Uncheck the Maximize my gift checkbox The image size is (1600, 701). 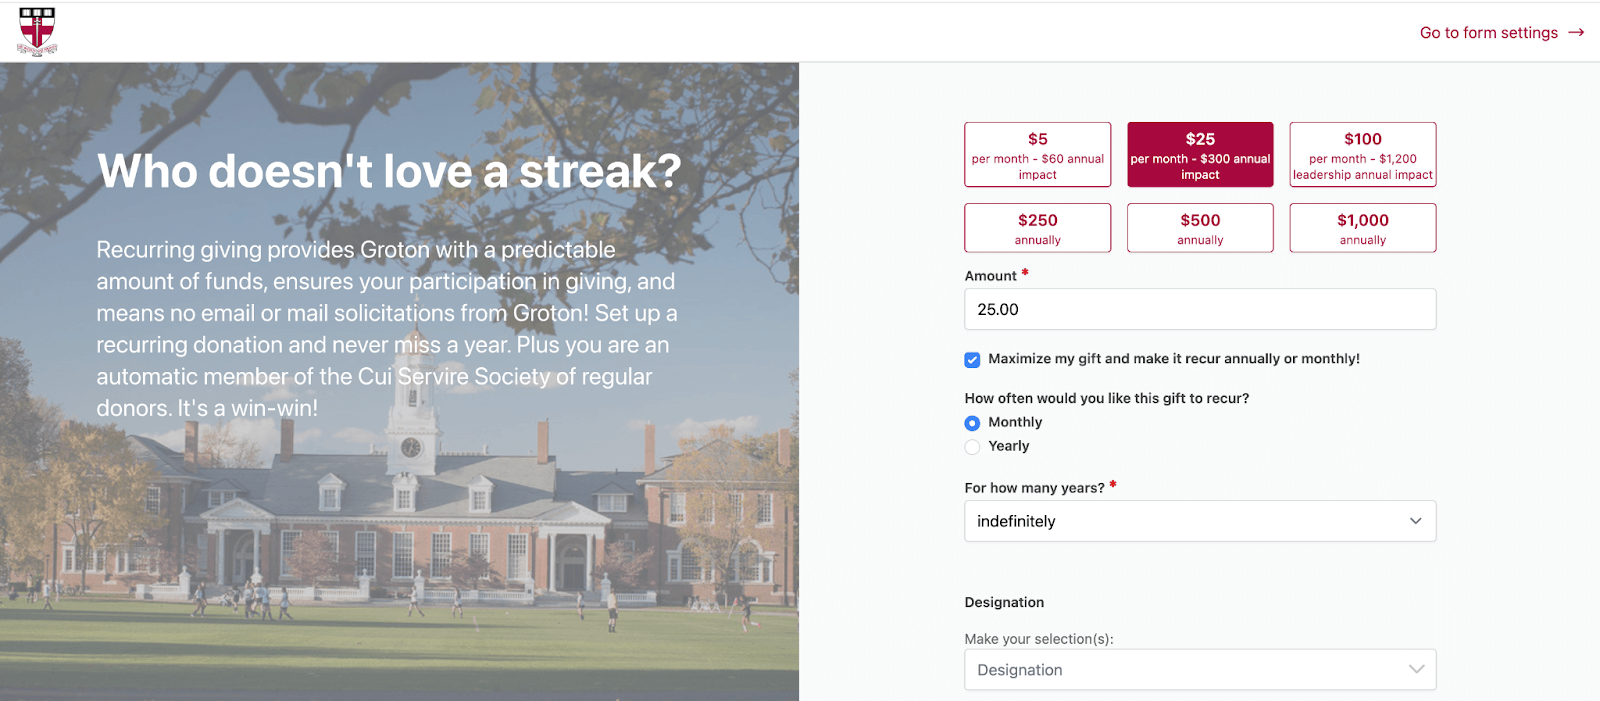click(x=971, y=359)
